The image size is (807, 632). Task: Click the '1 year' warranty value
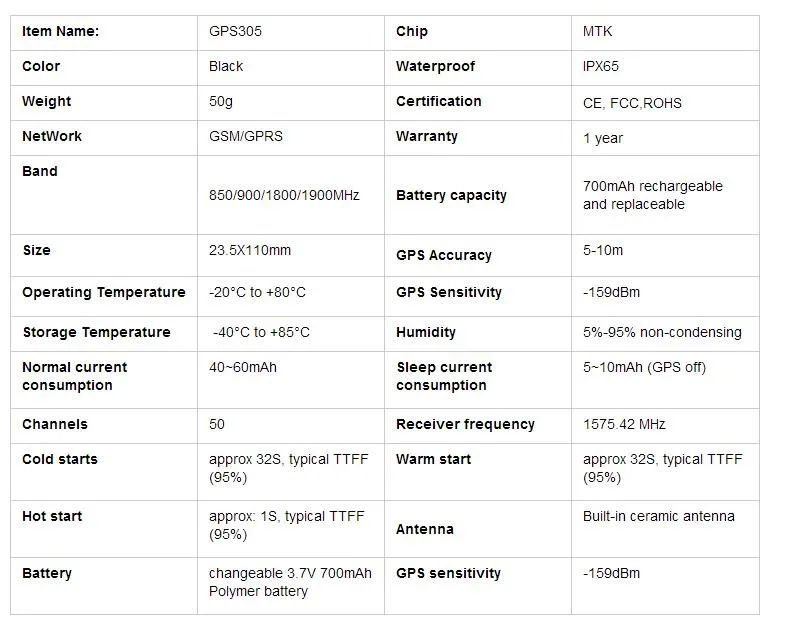click(x=603, y=138)
